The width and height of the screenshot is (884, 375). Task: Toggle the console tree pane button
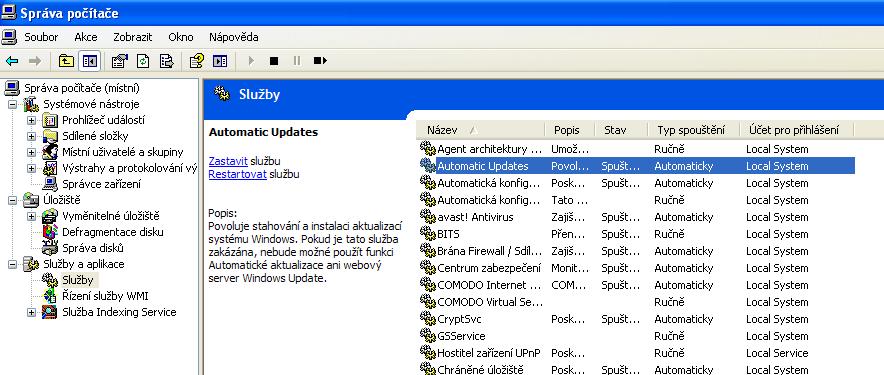pos(89,61)
